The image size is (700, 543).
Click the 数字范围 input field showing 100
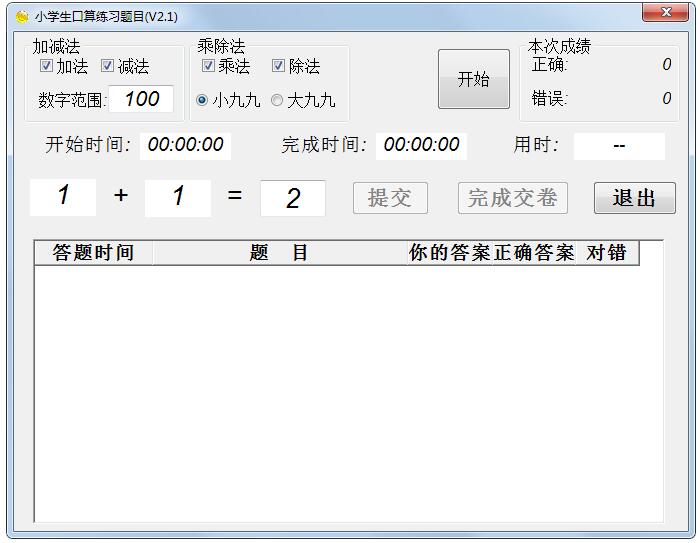[142, 99]
